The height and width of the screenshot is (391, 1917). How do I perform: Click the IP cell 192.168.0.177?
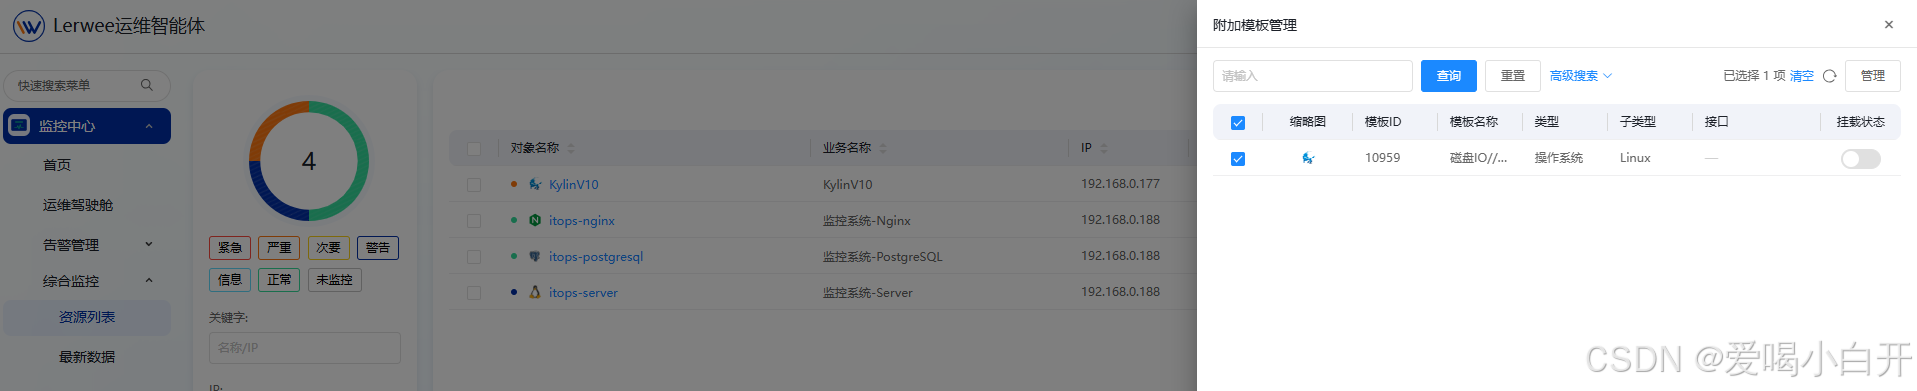[x=1120, y=184]
